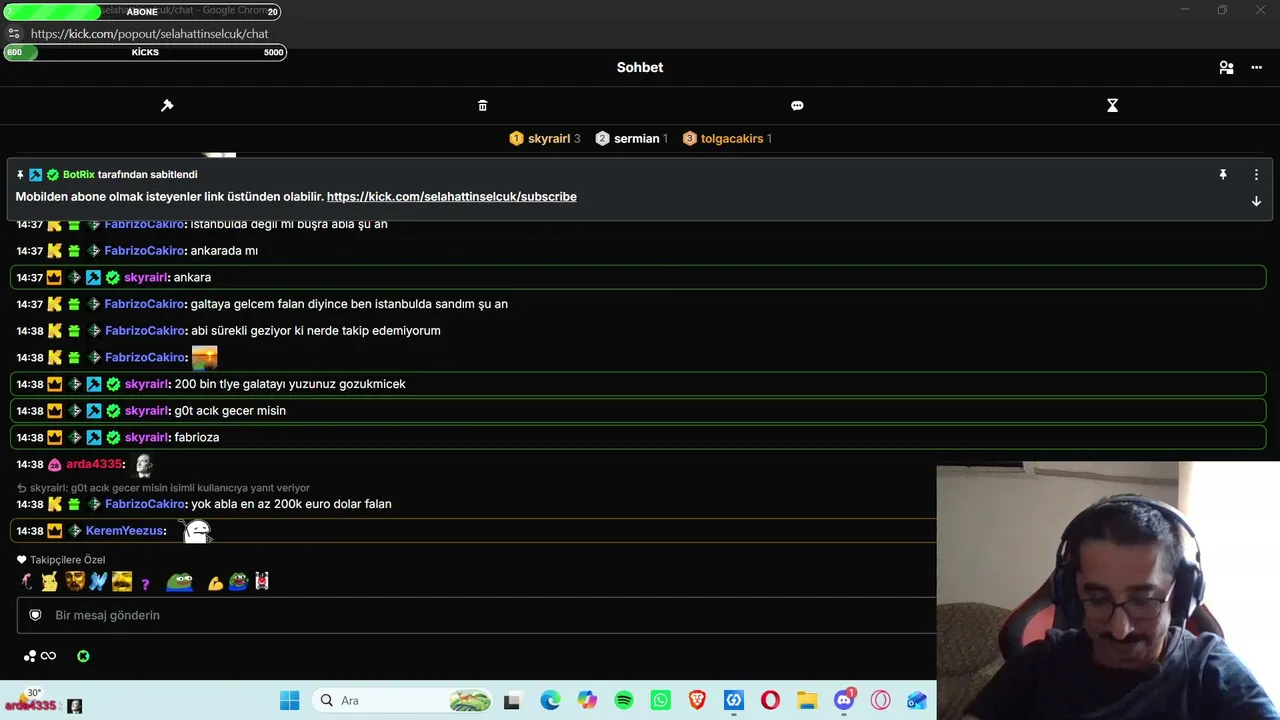Click FabrizoCakiro on the 'ankarada mı' message

(144, 251)
